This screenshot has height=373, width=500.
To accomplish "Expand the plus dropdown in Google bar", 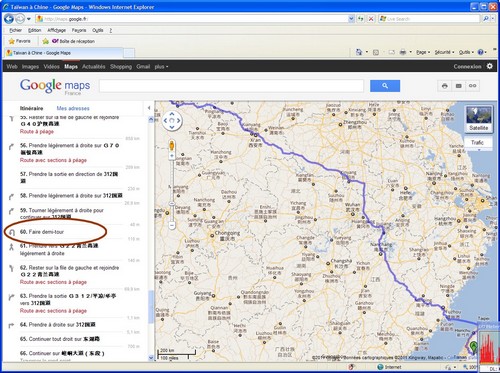I will [x=161, y=66].
